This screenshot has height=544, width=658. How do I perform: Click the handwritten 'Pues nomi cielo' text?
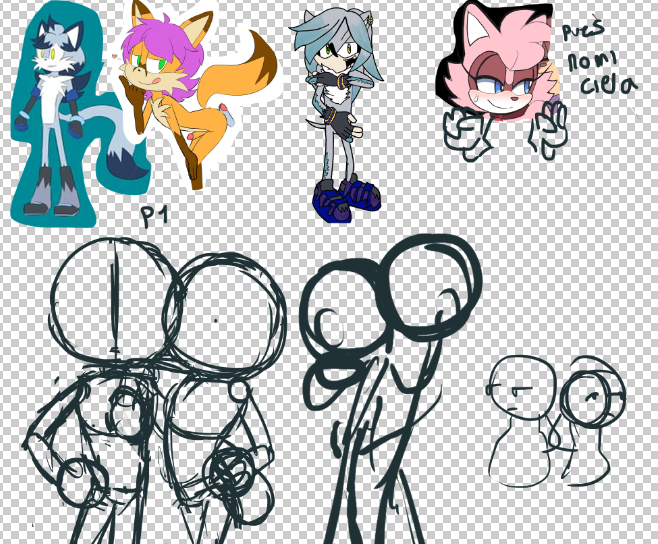click(599, 58)
